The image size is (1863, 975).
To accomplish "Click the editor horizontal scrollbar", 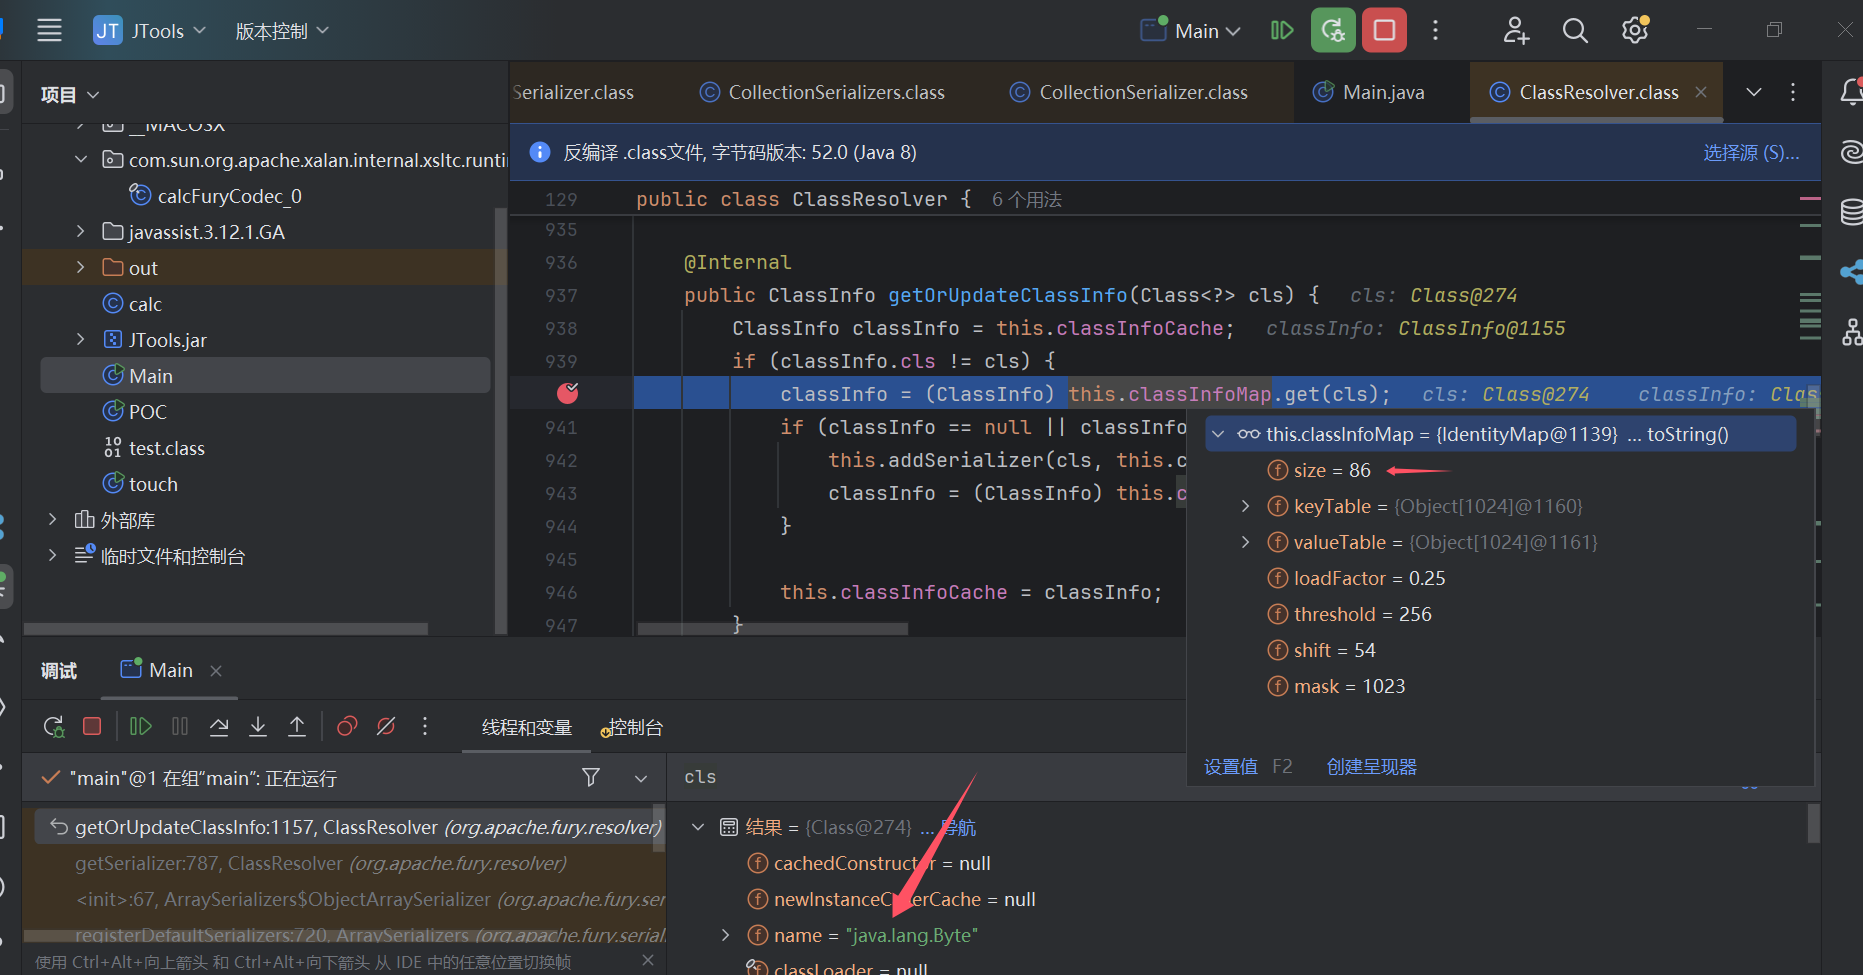I will tap(772, 629).
